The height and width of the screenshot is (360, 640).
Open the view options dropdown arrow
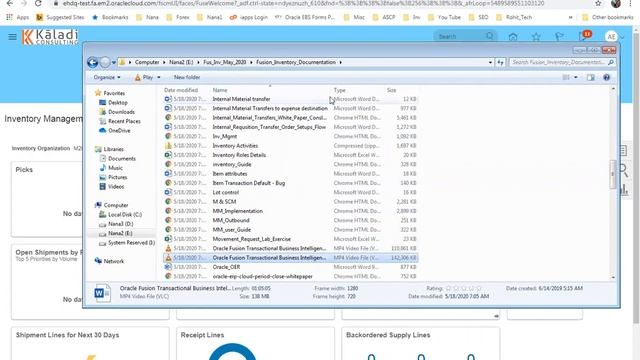pos(576,77)
